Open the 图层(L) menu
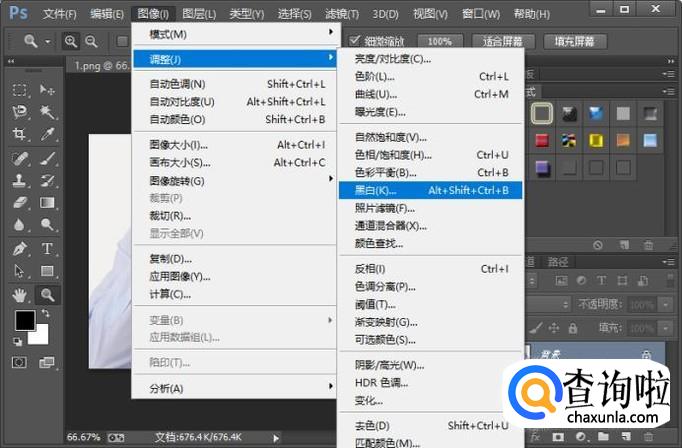The image size is (682, 448). tap(199, 14)
